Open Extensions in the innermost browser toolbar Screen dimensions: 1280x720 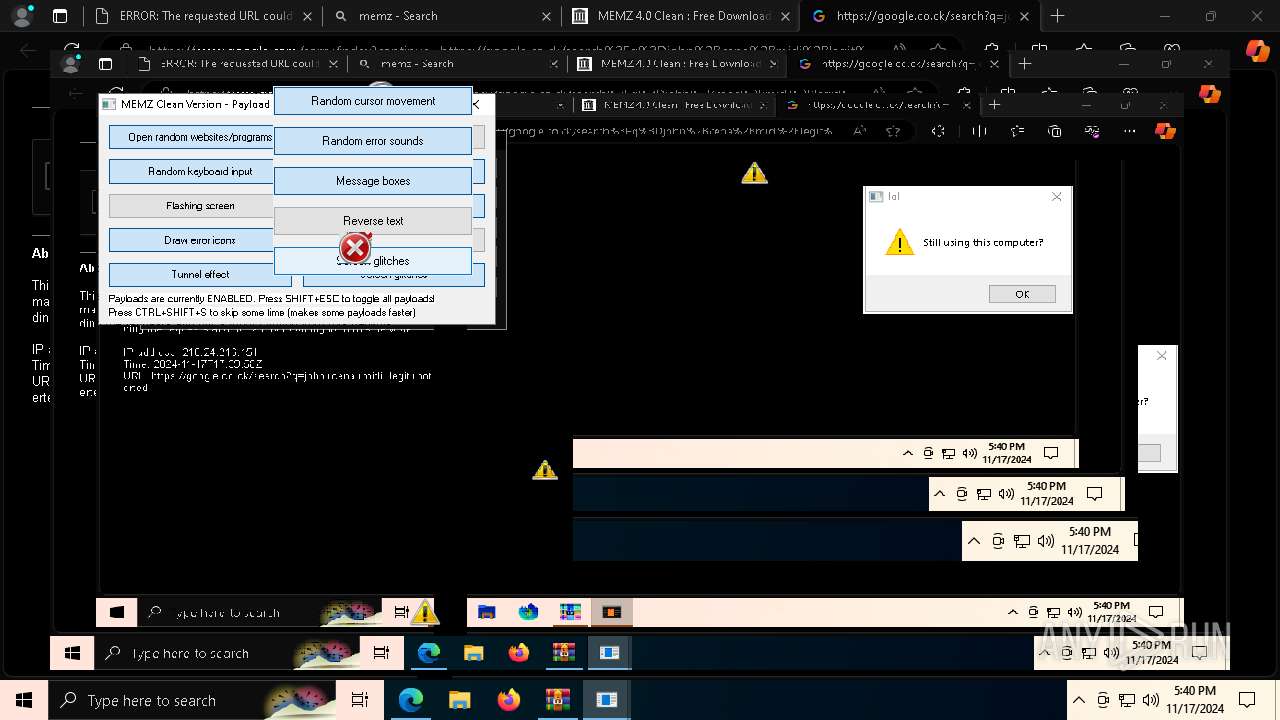pos(938,131)
